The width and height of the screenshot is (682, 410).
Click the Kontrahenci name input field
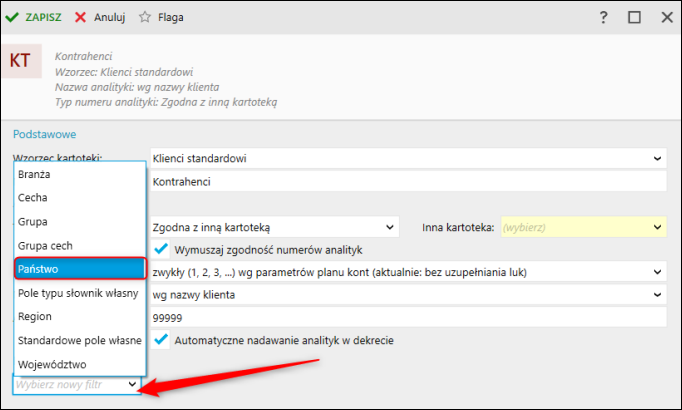click(407, 182)
